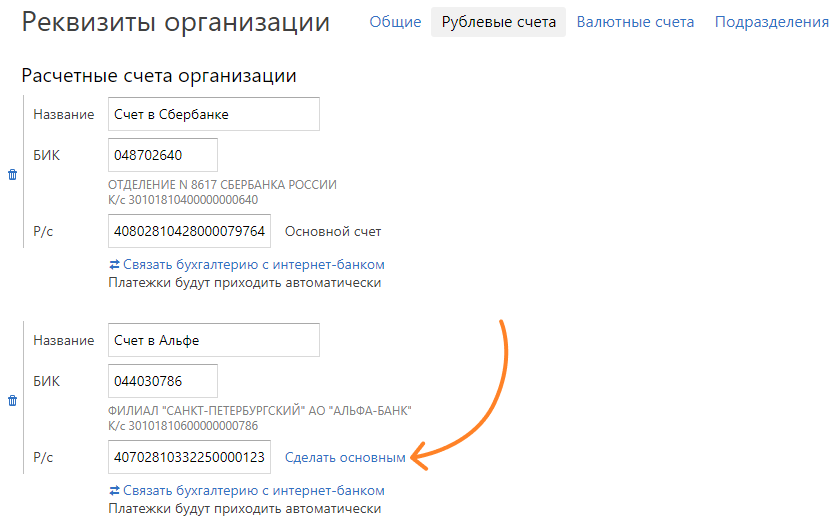Edit the БИК field 048702640
The width and height of the screenshot is (833, 519).
pos(163,155)
